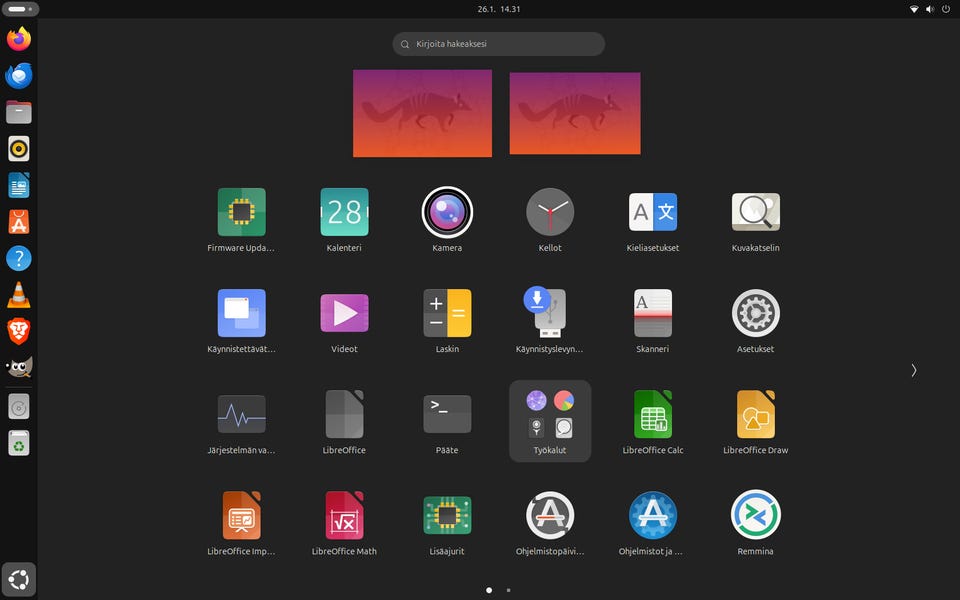This screenshot has height=600, width=960.
Task: Click the volume icon in top bar
Action: click(930, 9)
